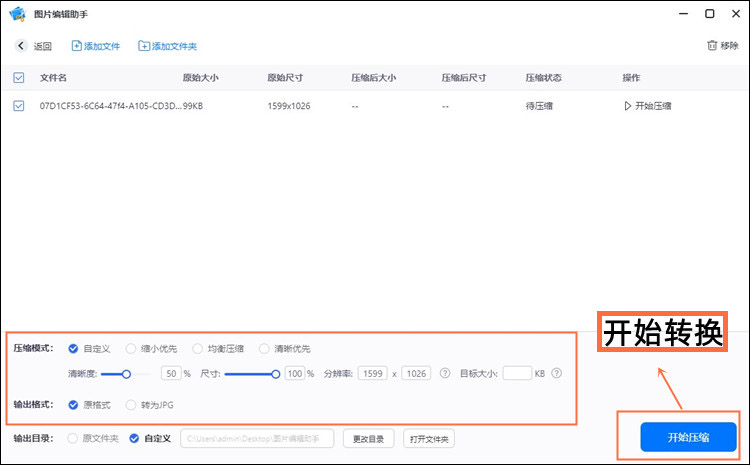Viewport: 750px width, 465px height.
Task: Maximize the 图片编辑助手 window
Action: click(710, 14)
